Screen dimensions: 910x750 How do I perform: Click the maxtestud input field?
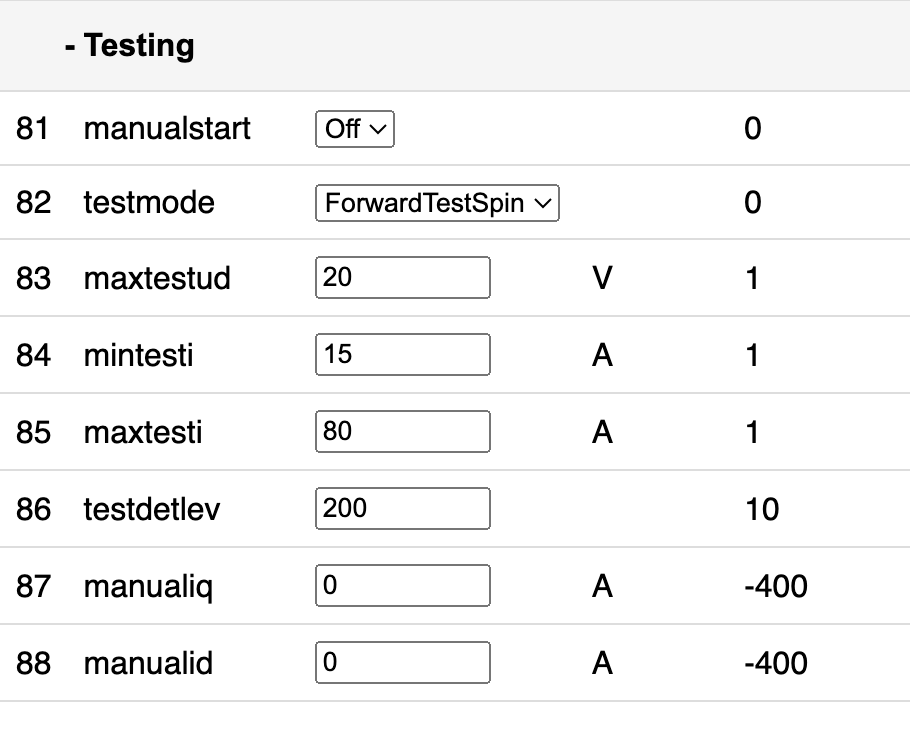pyautogui.click(x=403, y=277)
